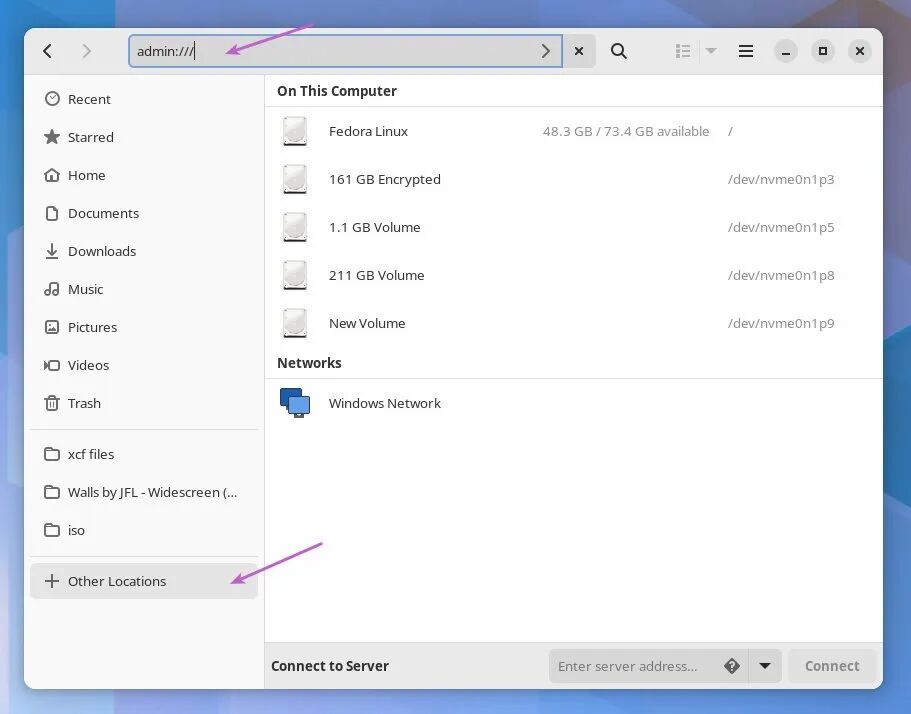Go to Home in the sidebar
The image size is (911, 714).
[x=144, y=175]
